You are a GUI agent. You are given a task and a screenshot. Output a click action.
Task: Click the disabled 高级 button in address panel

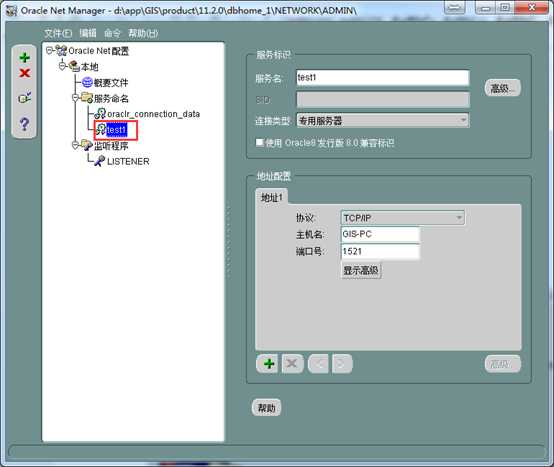tap(502, 364)
